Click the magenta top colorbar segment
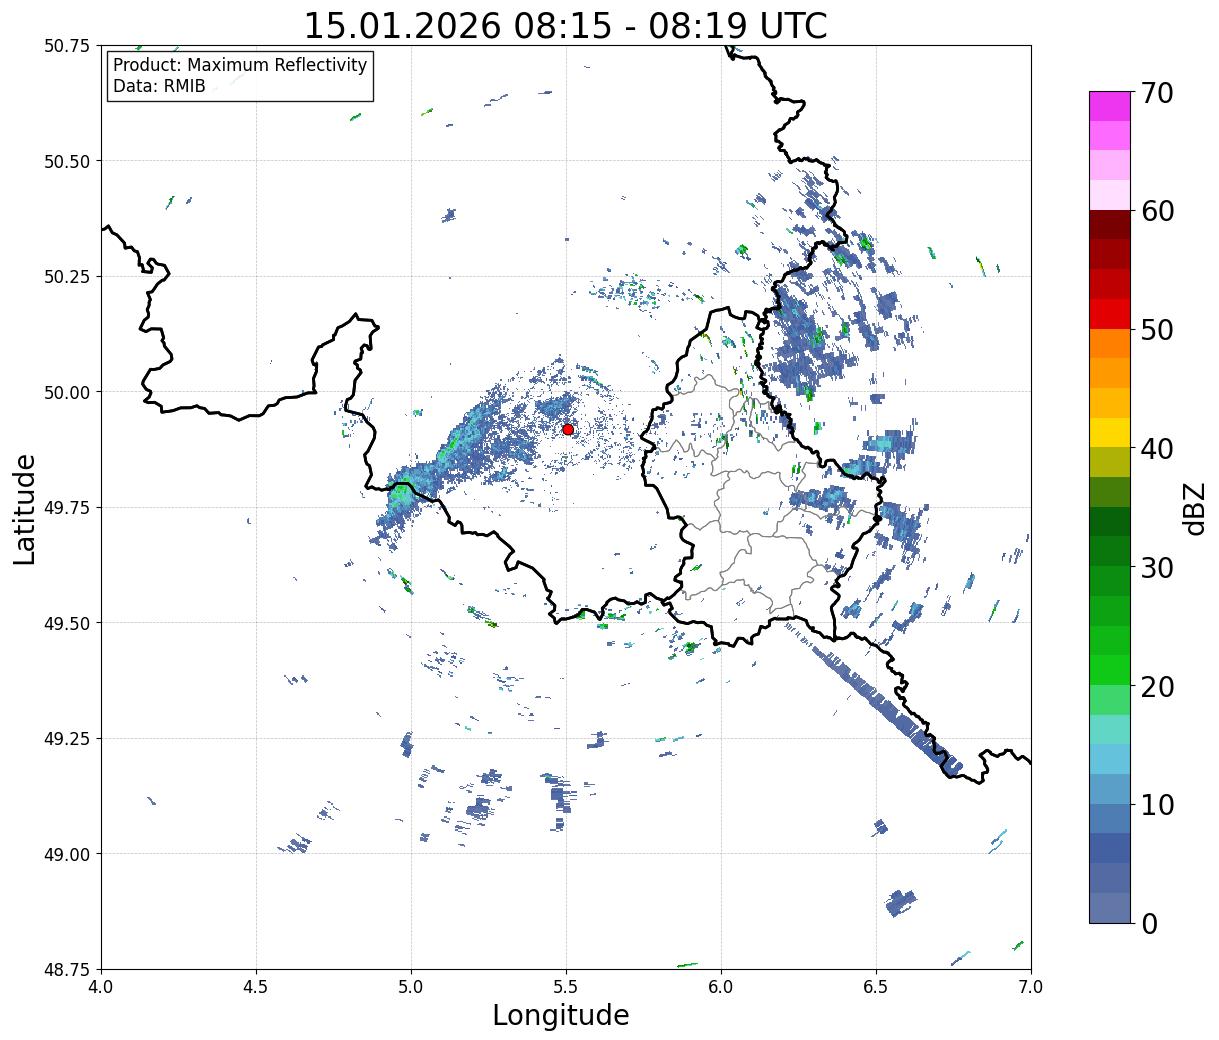 [x=1110, y=106]
